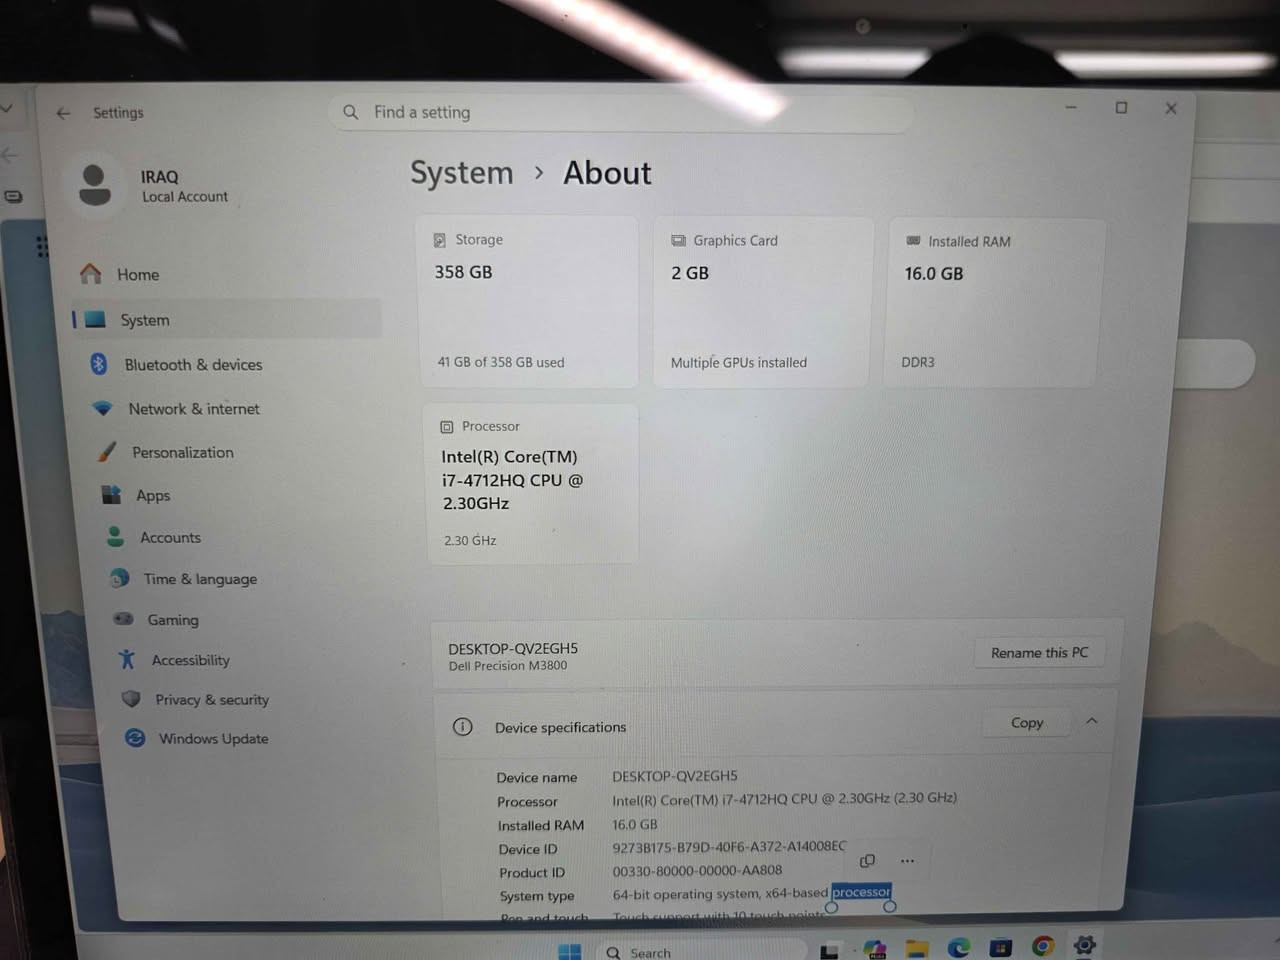1280x960 pixels.
Task: Open the Storage 358 GB card
Action: 527,301
